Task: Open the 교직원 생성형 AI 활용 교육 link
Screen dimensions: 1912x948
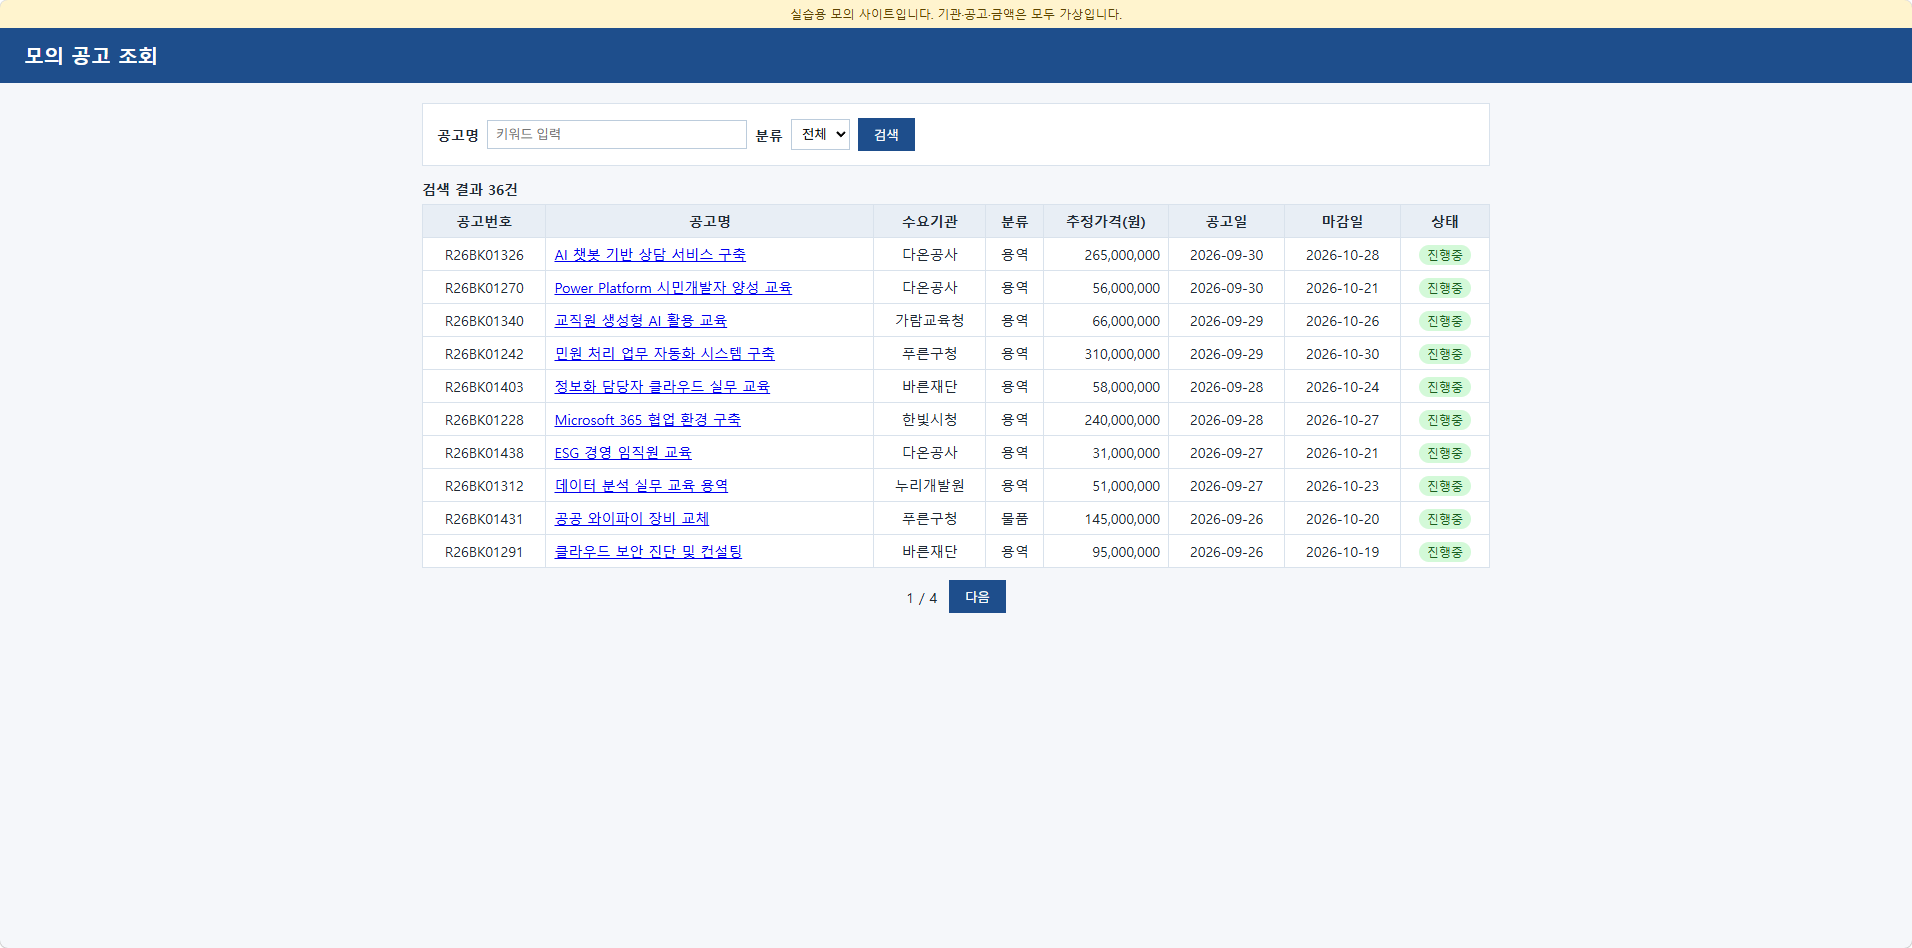Action: click(x=641, y=321)
